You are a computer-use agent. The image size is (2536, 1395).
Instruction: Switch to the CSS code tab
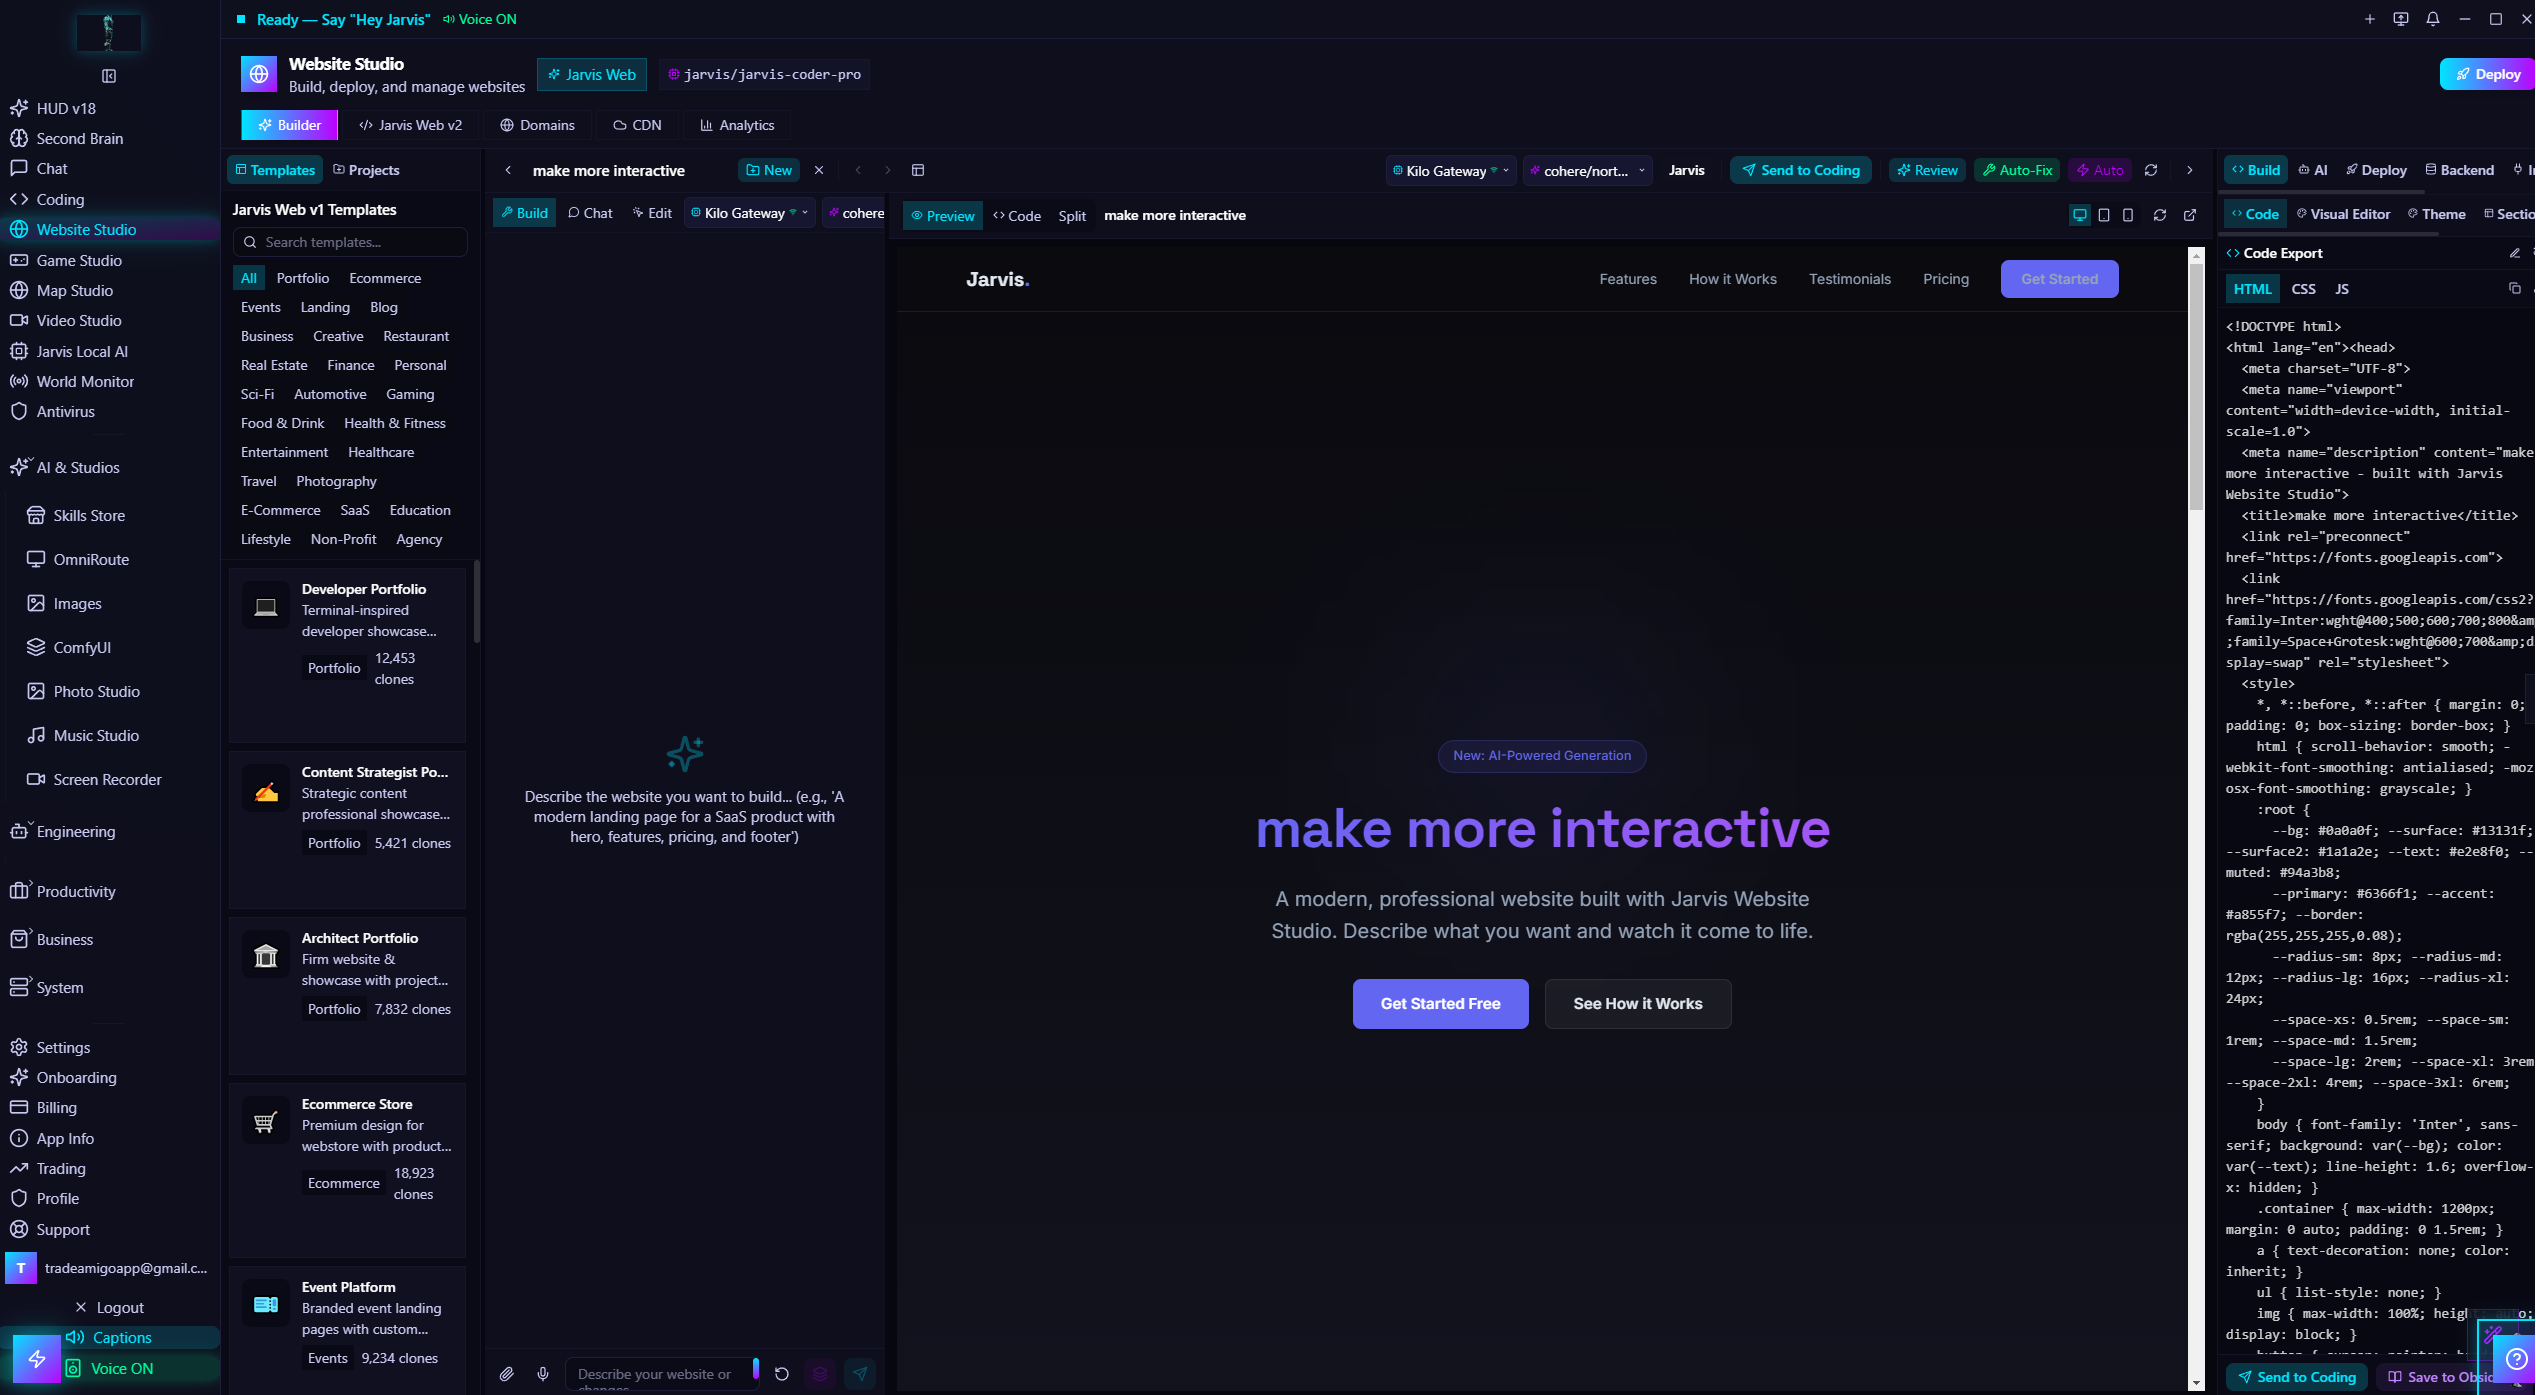pyautogui.click(x=2304, y=289)
